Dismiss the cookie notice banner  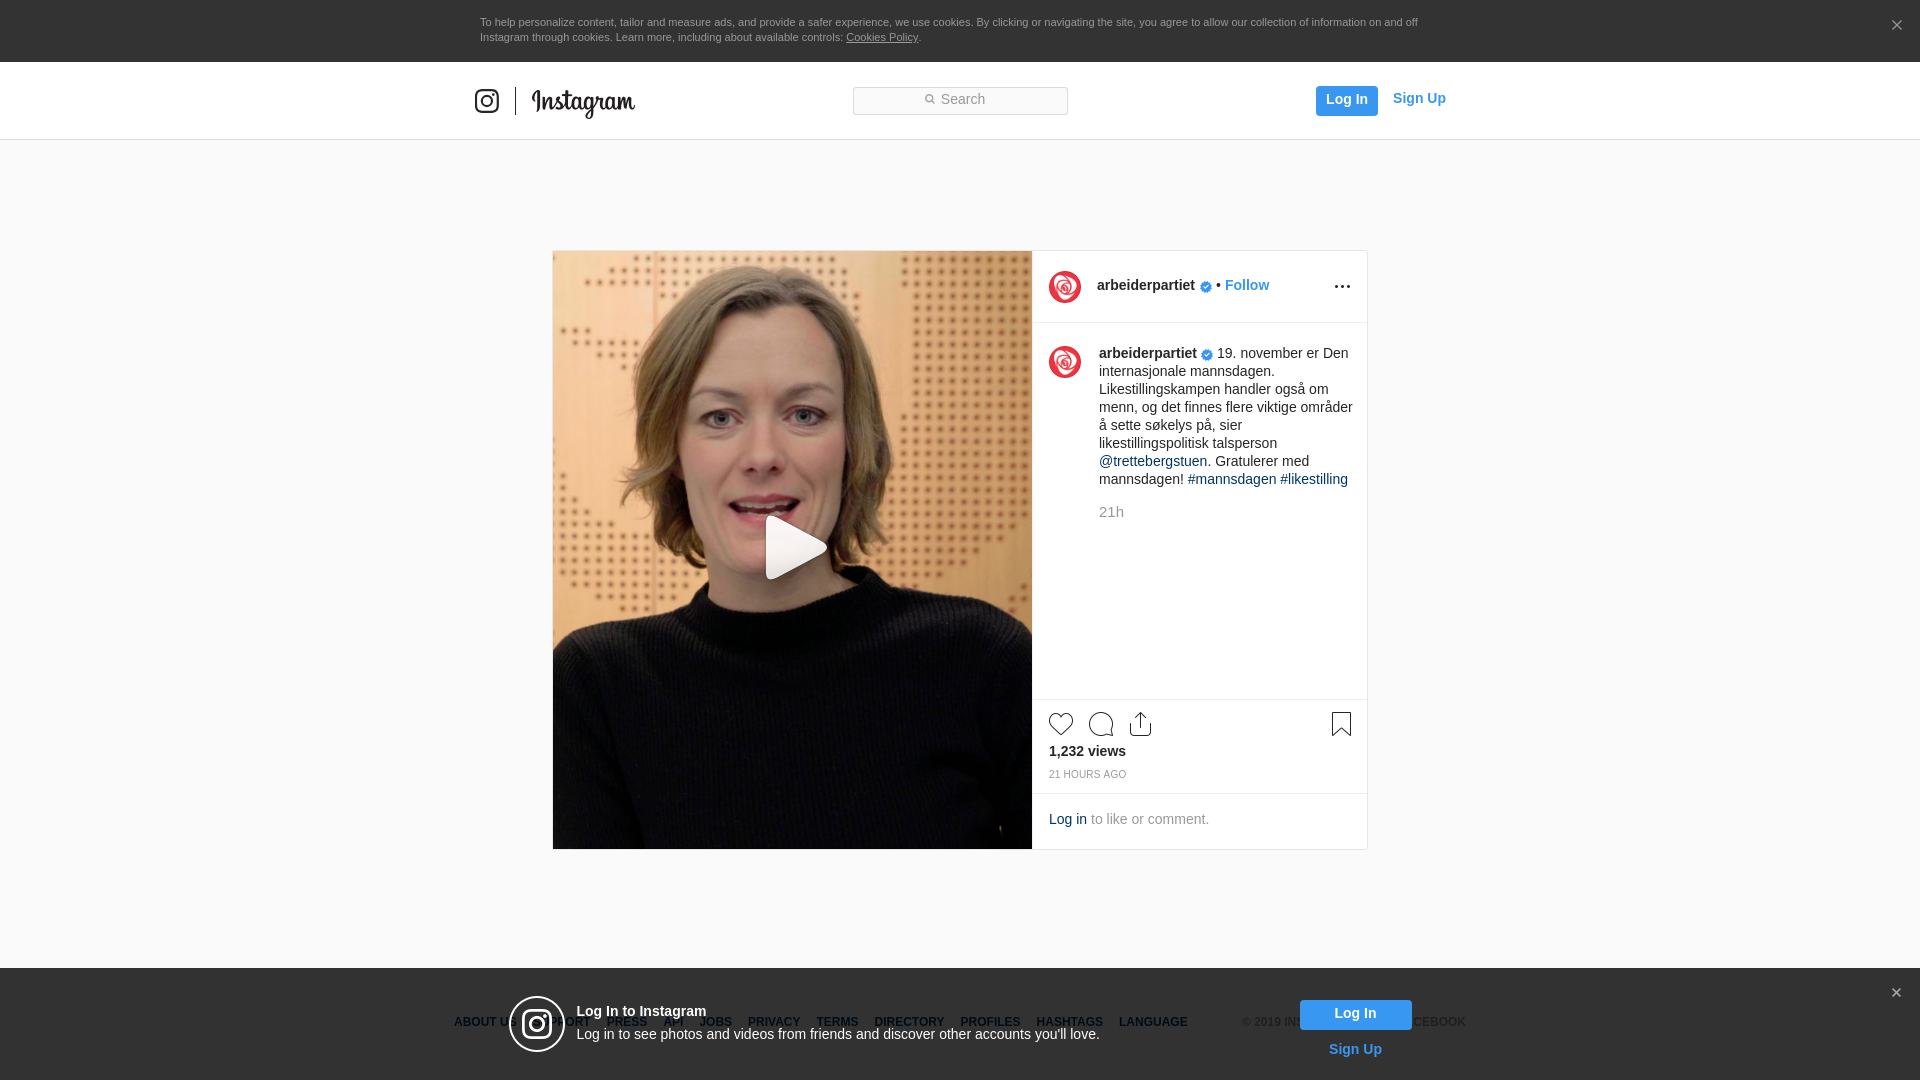coord(1896,26)
